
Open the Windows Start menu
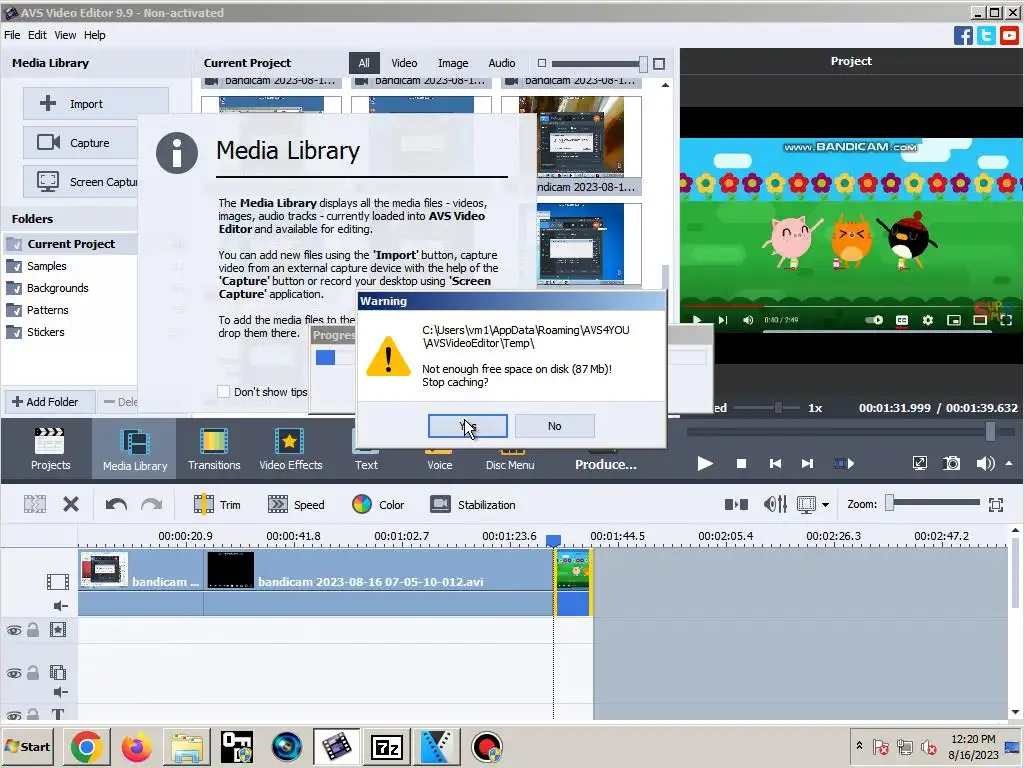coord(27,746)
